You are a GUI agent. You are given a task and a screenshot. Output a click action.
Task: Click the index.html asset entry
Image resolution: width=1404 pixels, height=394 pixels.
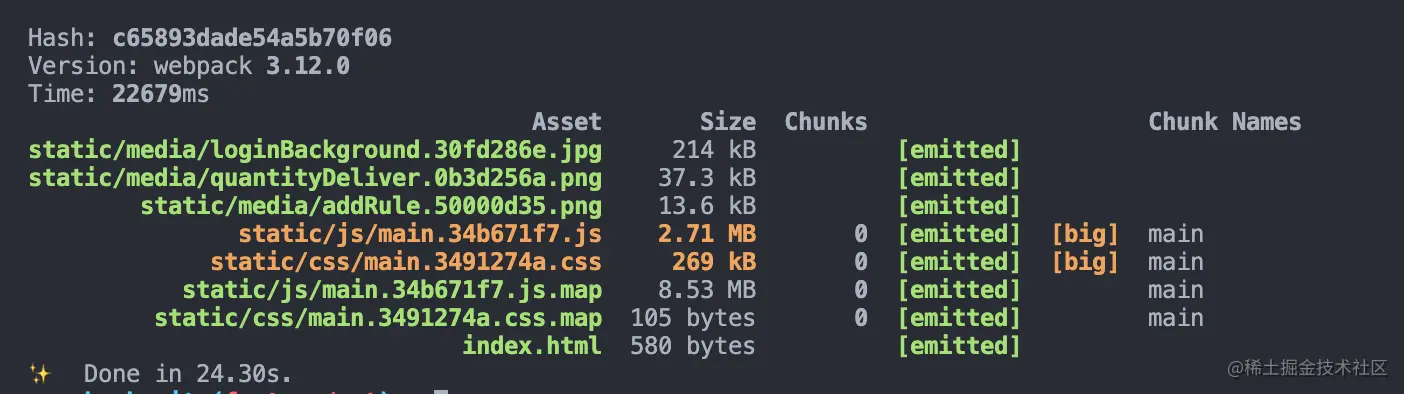pyautogui.click(x=532, y=346)
